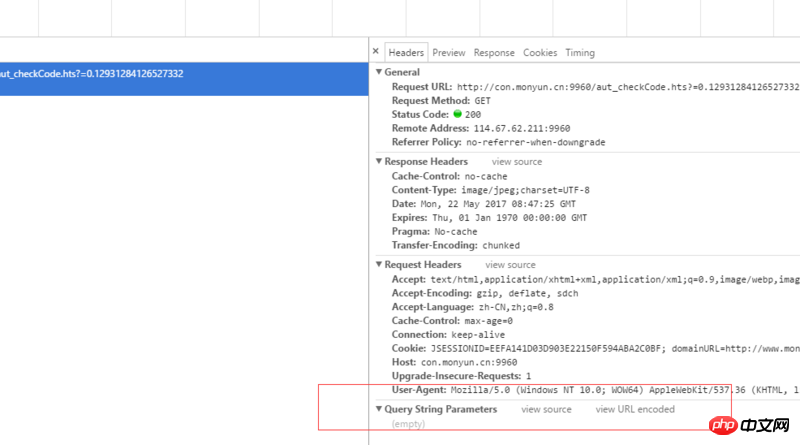
Task: Click the green status code indicator
Action: (x=458, y=114)
